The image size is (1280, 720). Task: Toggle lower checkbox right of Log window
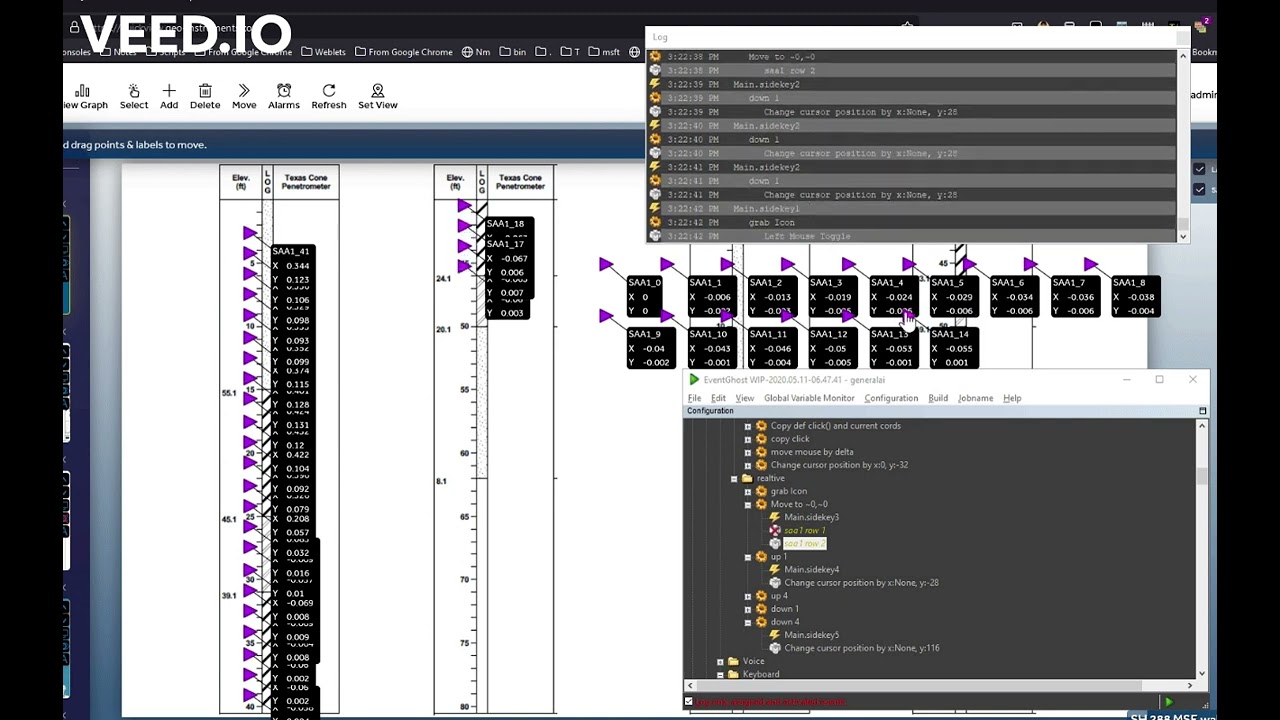point(1200,189)
